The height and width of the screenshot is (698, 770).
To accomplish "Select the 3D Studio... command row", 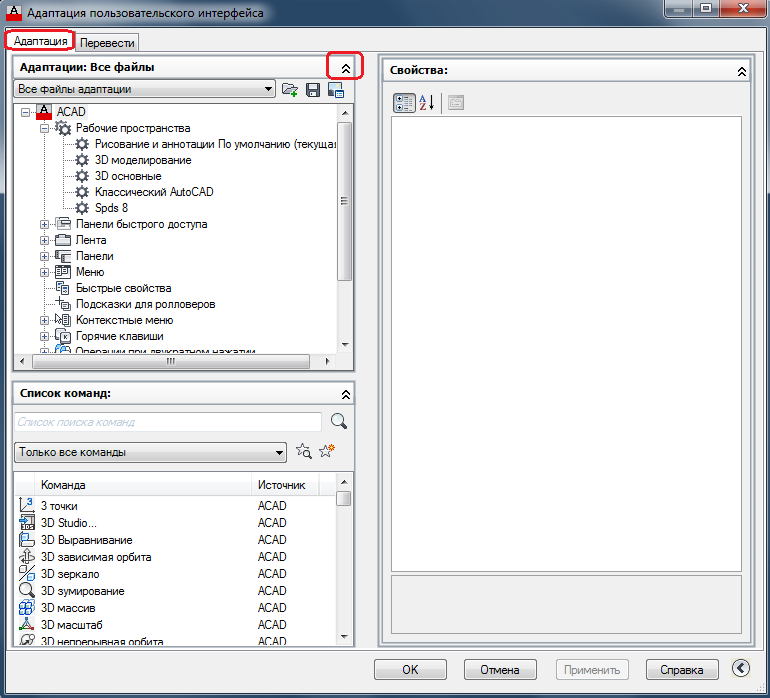I will (x=176, y=523).
